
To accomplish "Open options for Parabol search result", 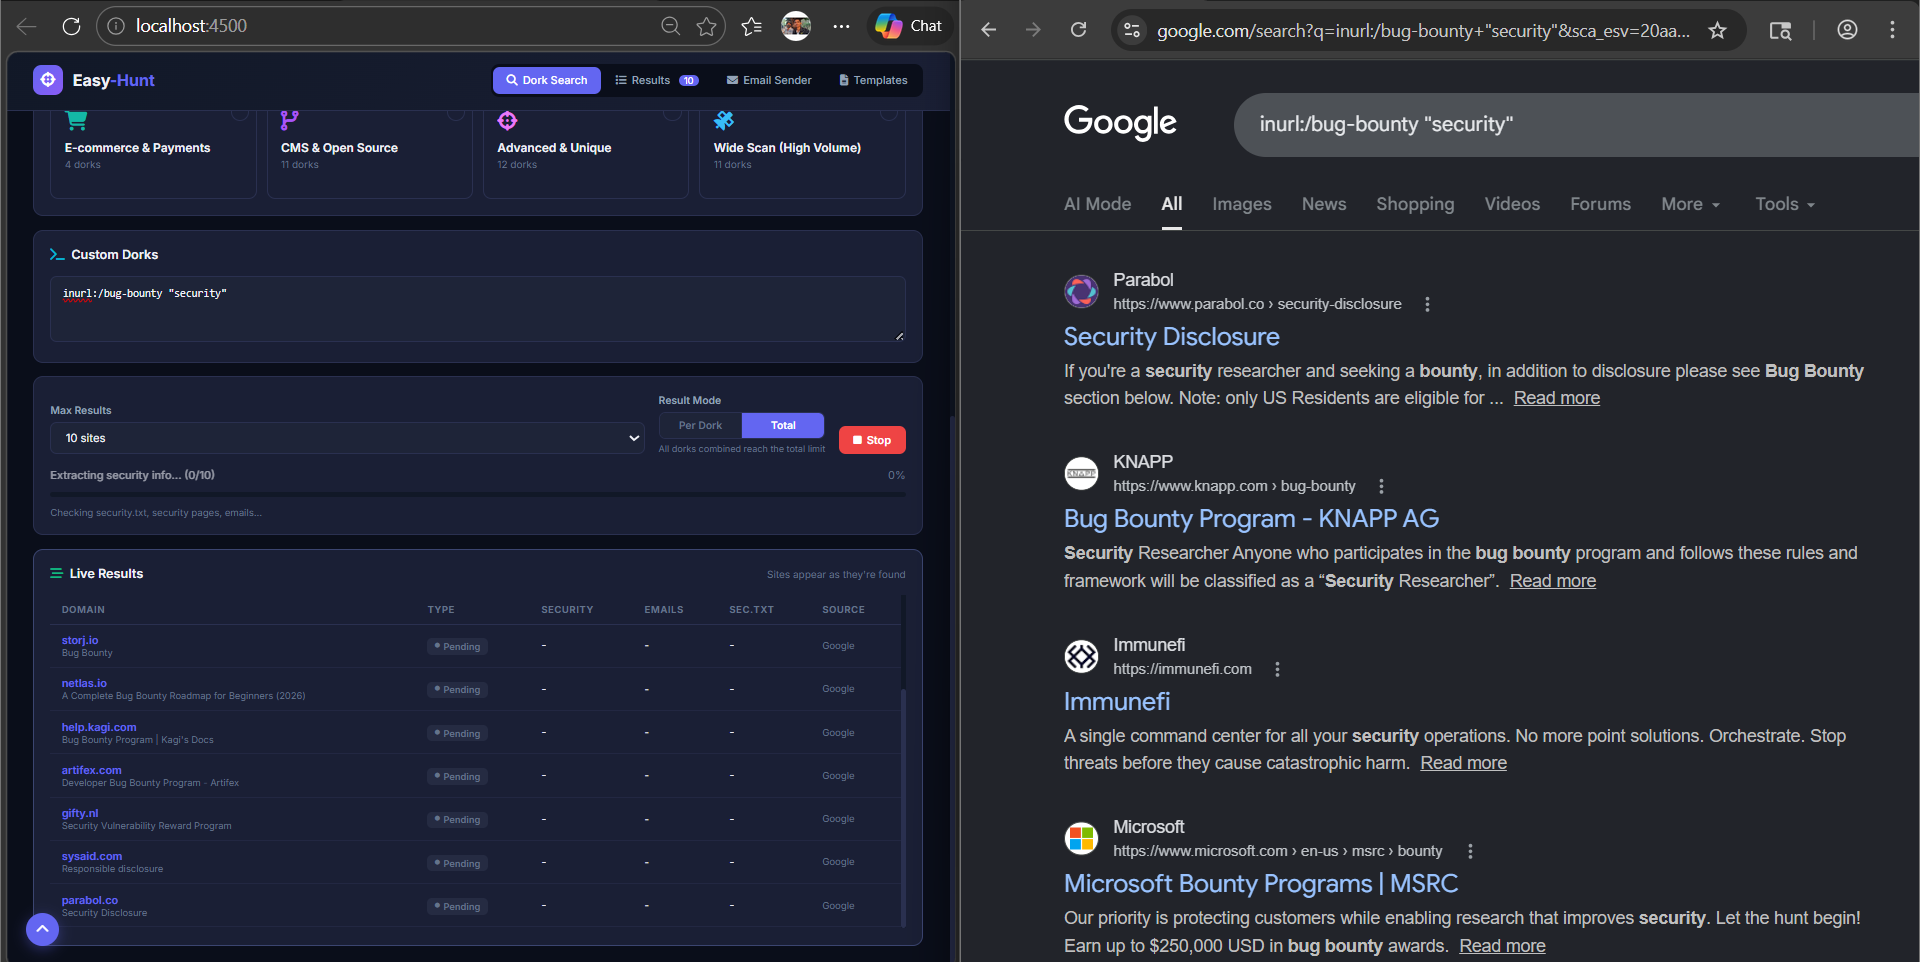I will [1427, 304].
